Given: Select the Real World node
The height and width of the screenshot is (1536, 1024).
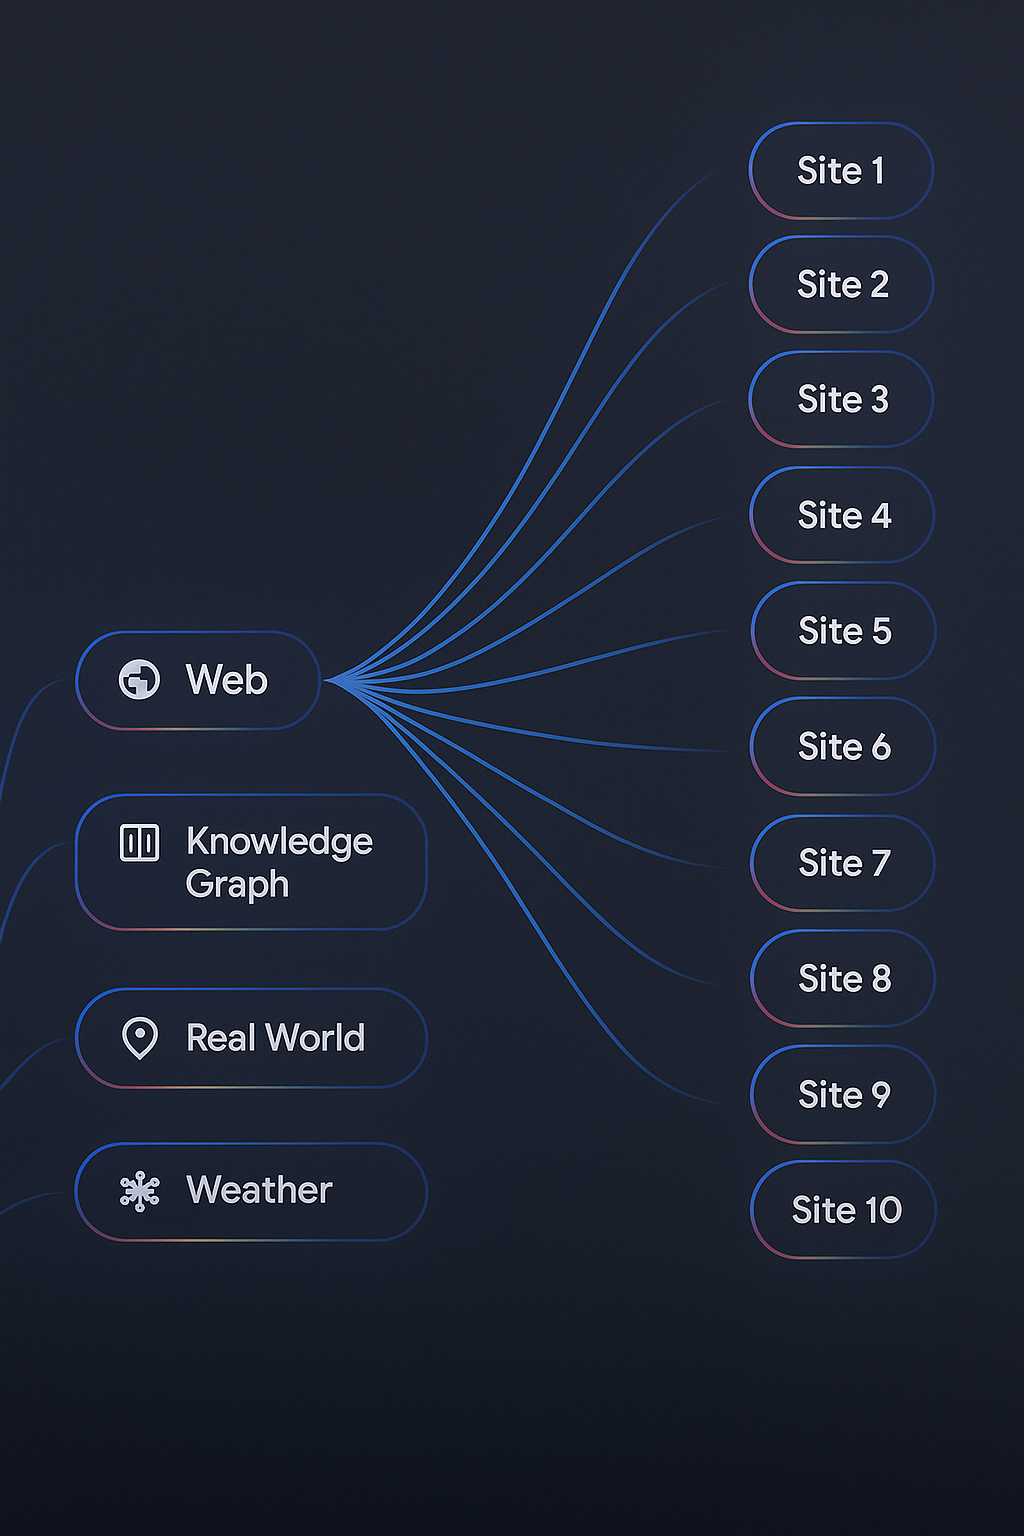Looking at the screenshot, I should [251, 1038].
